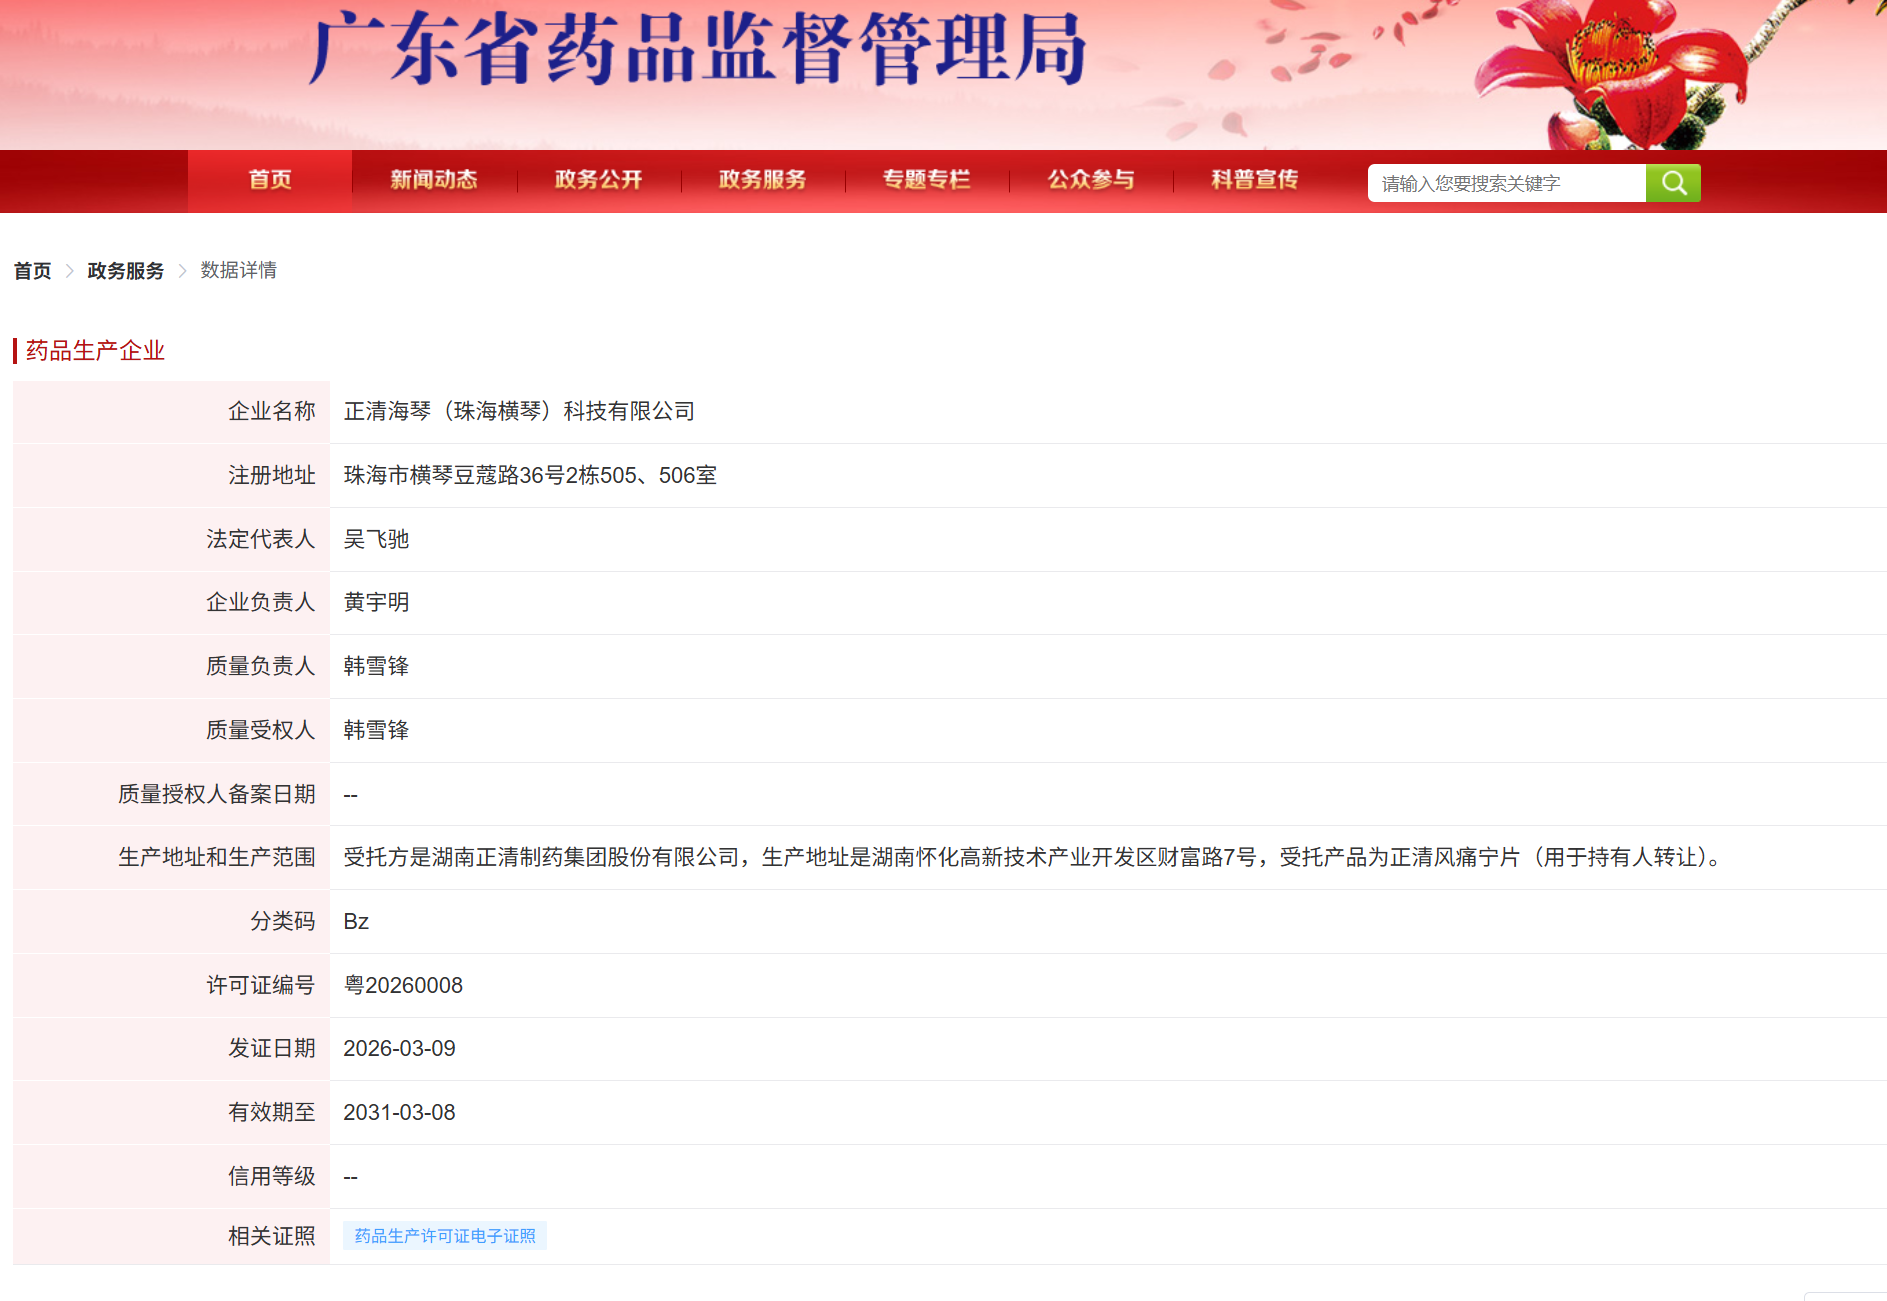Click the 政务服务 breadcrumb link
This screenshot has height=1301, width=1887.
[x=124, y=270]
